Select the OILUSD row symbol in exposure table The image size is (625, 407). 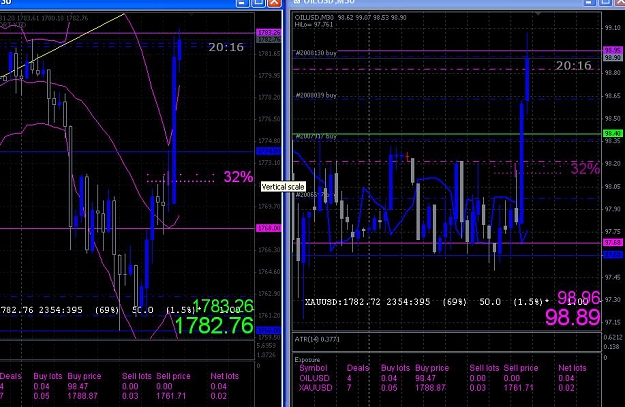point(314,378)
